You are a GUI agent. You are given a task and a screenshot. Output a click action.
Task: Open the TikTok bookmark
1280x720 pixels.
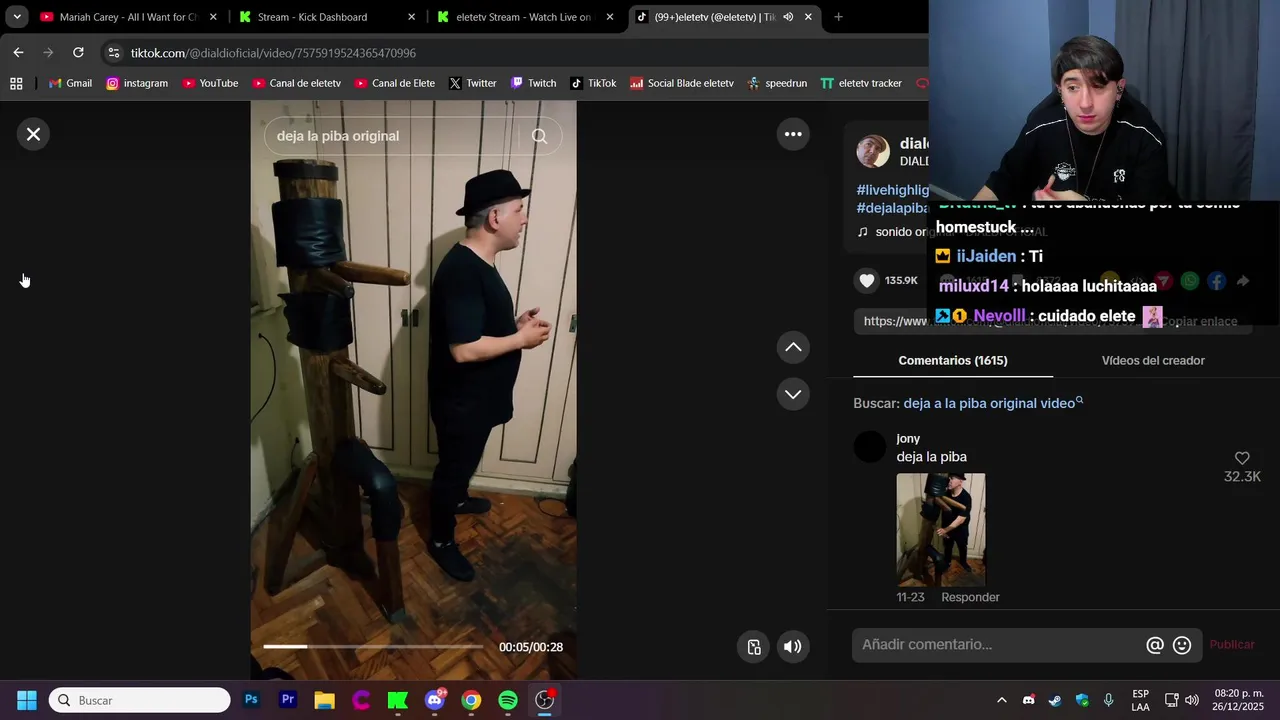click(x=593, y=83)
